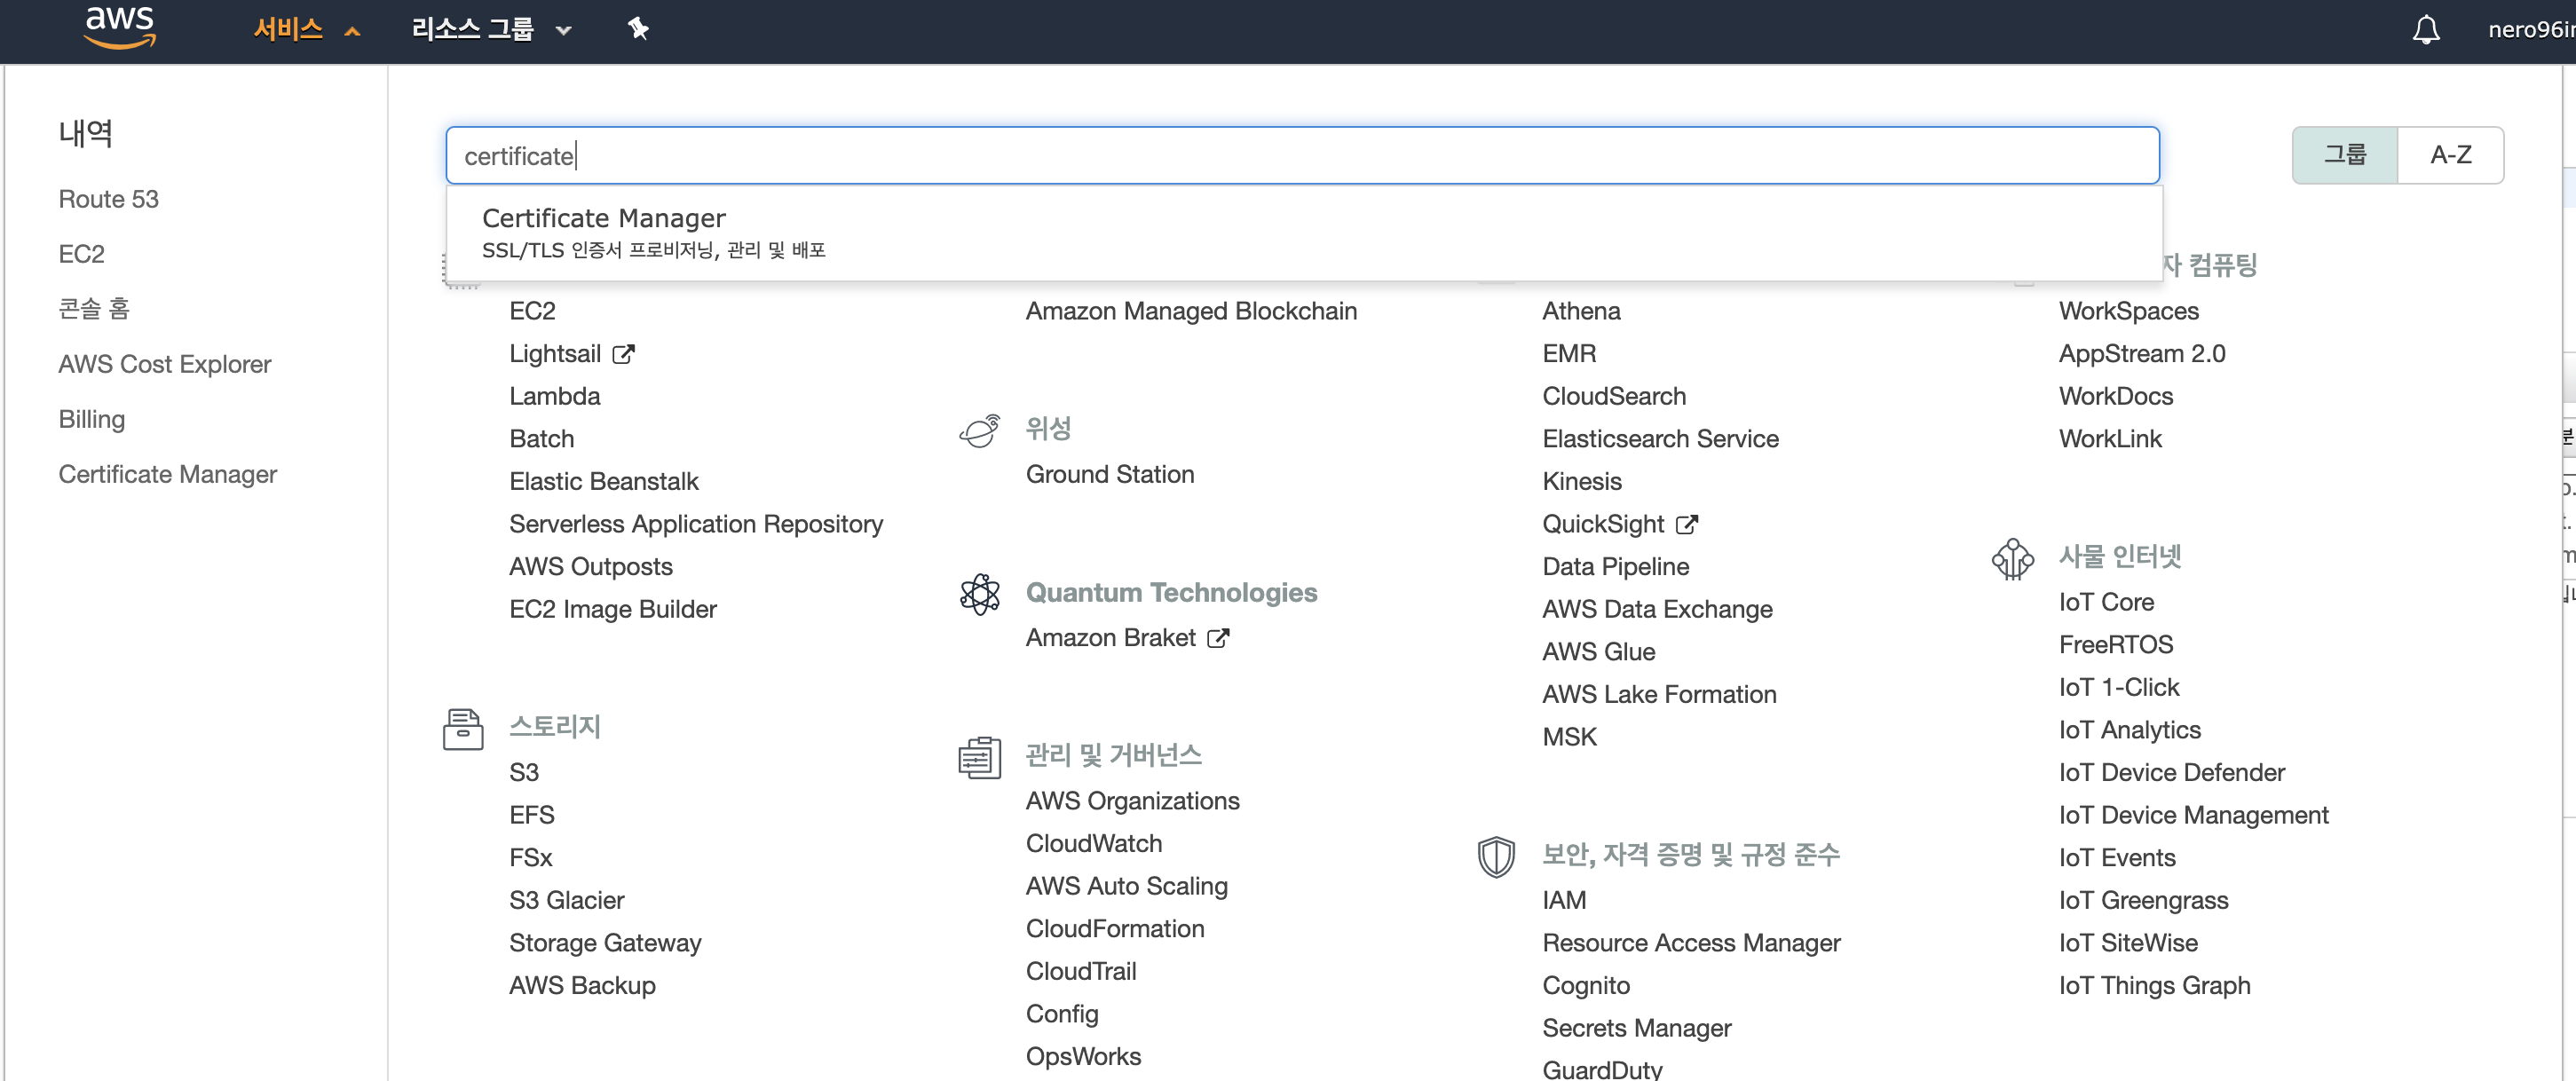2576x1081 pixels.
Task: Open CloudWatch service
Action: (1093, 843)
